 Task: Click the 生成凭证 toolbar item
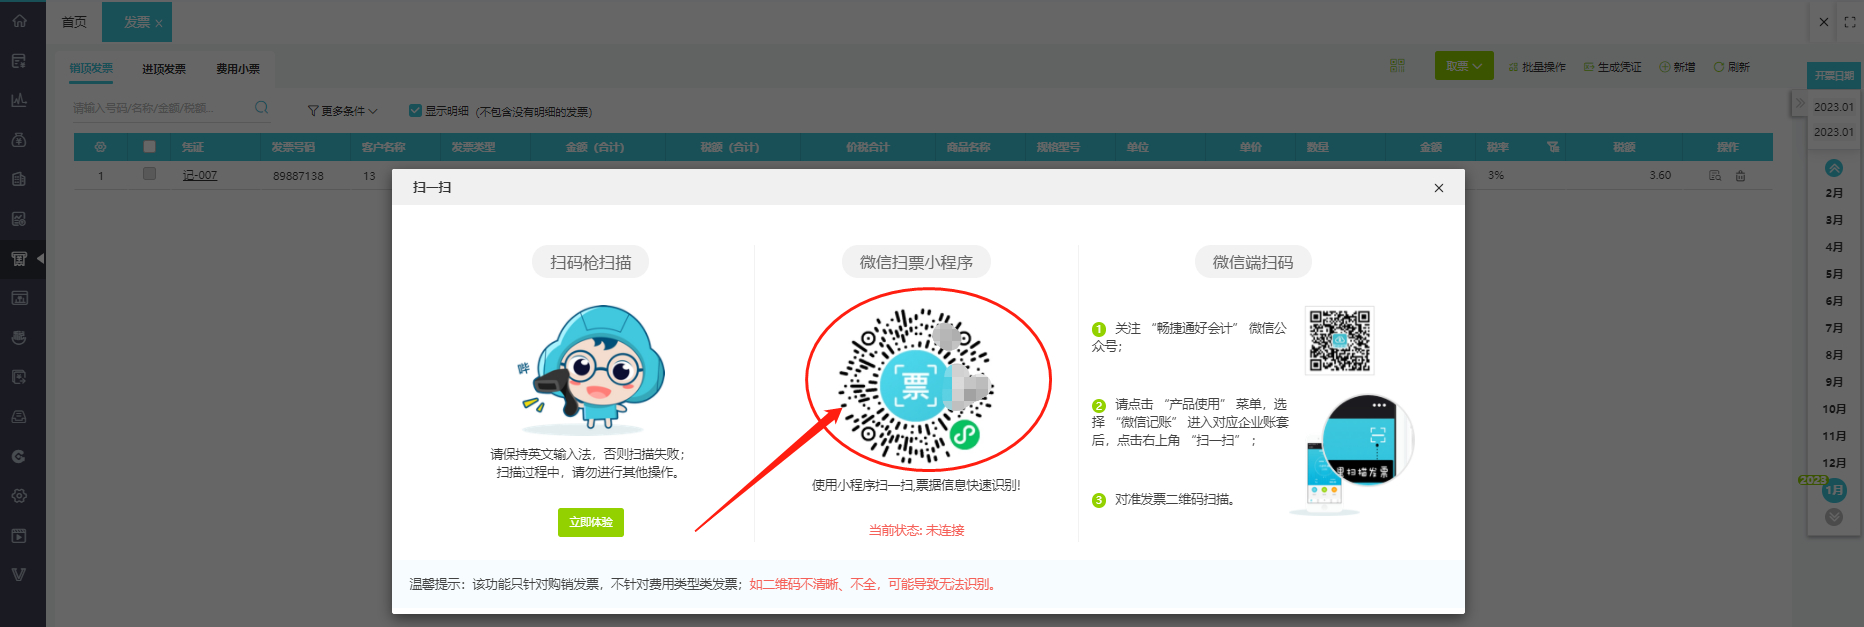point(1613,67)
